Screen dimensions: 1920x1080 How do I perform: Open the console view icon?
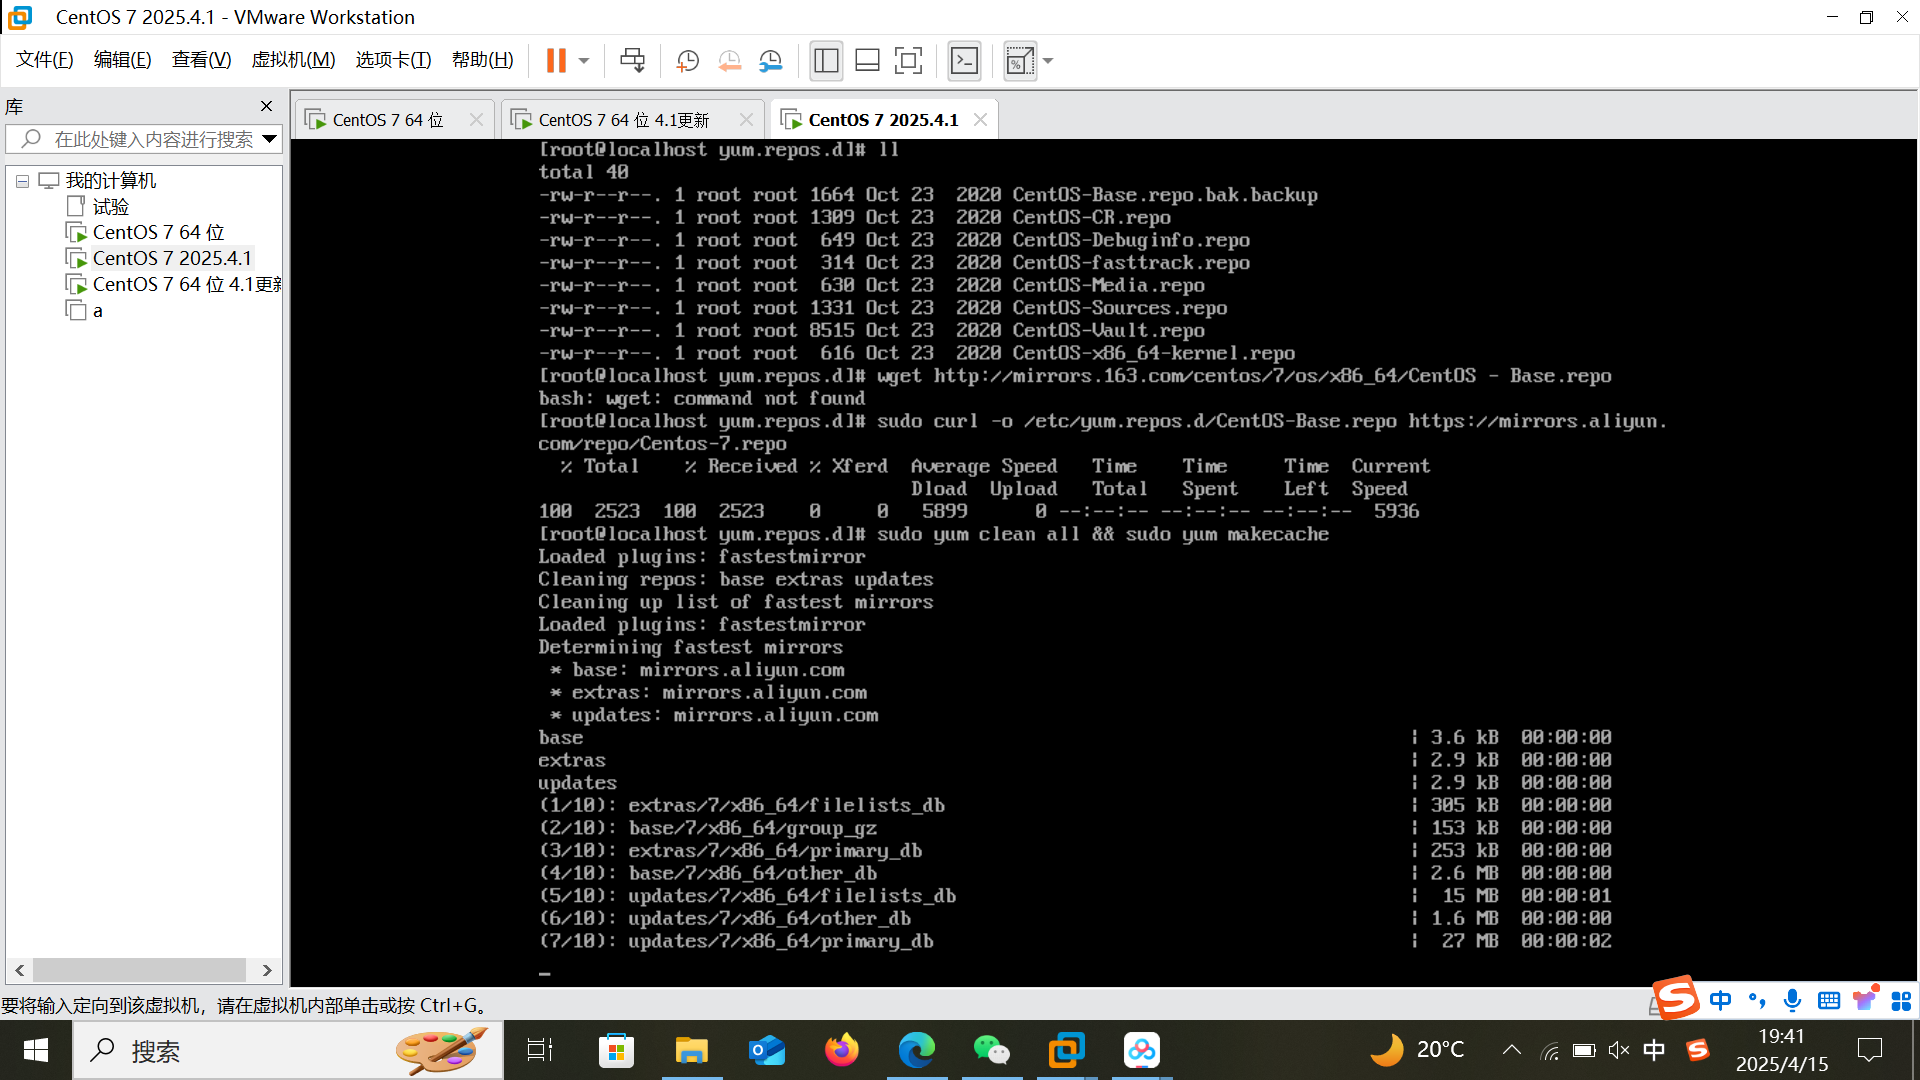pyautogui.click(x=964, y=61)
